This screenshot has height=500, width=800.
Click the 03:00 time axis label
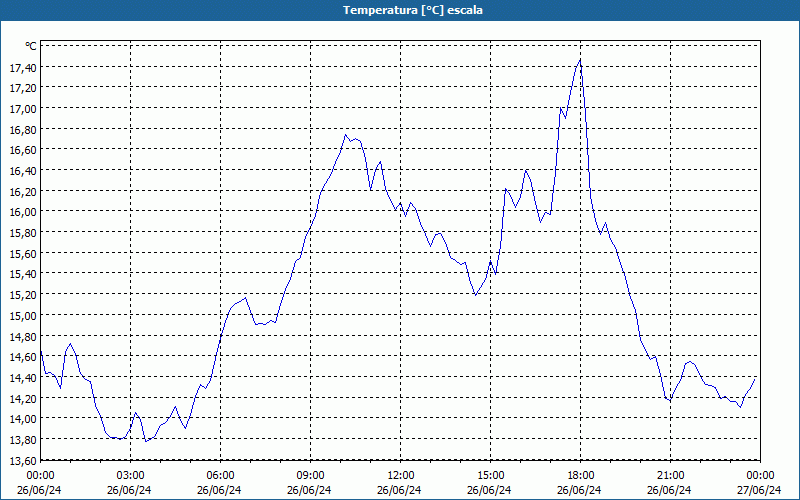point(130,476)
